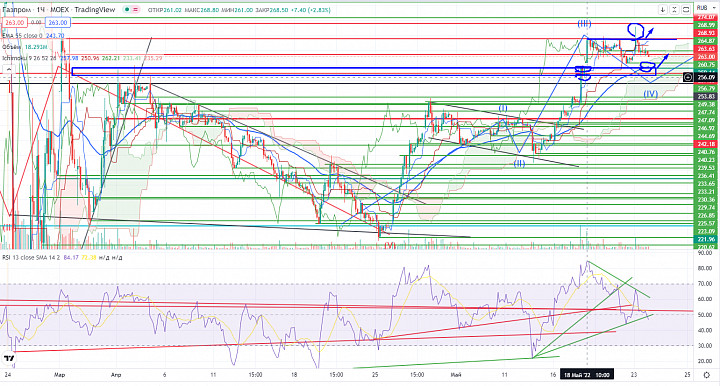
Task: Click the Мар label on time axis
Action: point(59,375)
